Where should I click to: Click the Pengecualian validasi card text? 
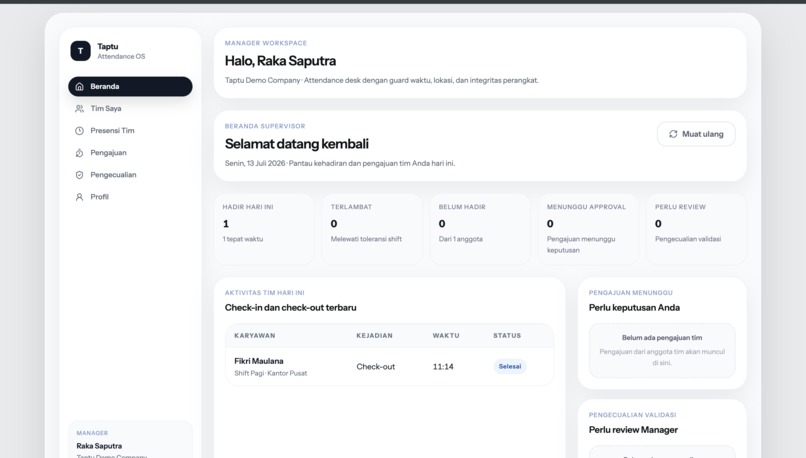click(x=688, y=239)
